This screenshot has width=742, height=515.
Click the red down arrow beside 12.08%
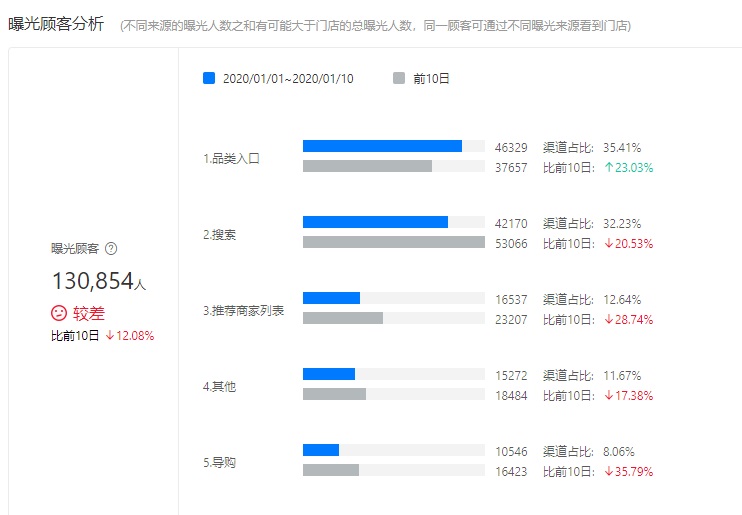pos(109,336)
